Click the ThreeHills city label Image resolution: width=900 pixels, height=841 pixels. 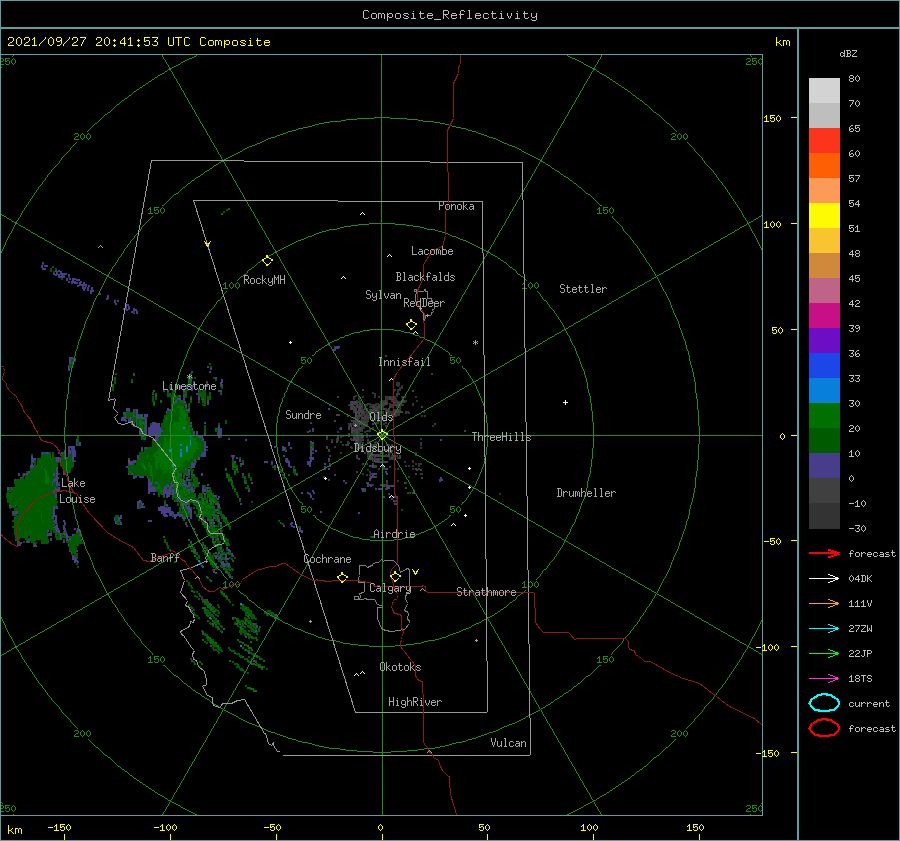coord(502,437)
